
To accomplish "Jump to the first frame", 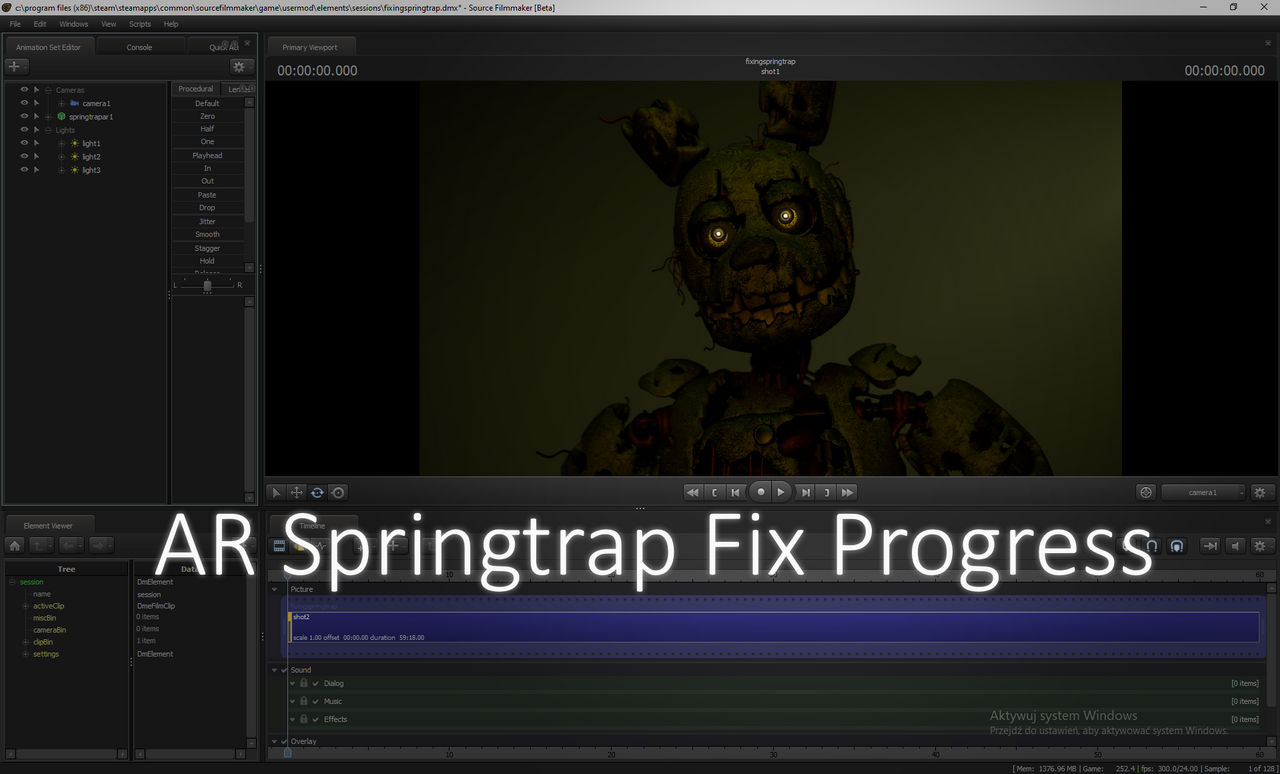I will click(x=692, y=492).
